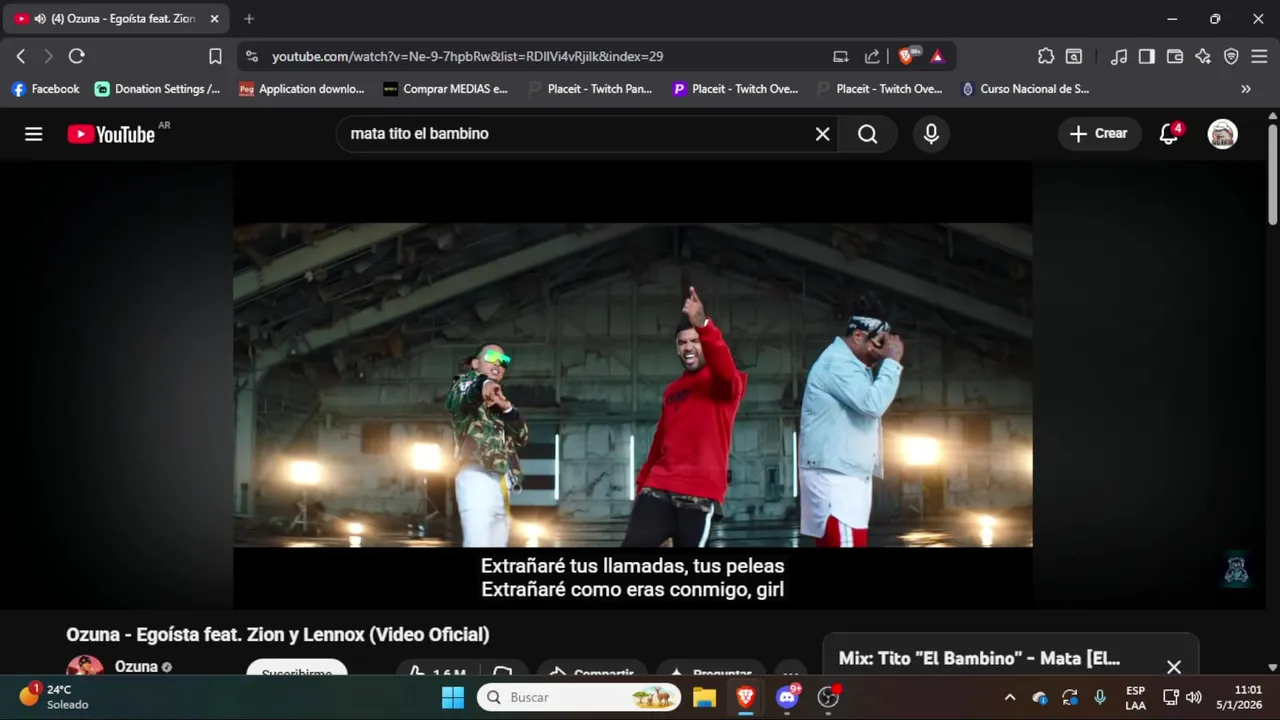Open Brave Shields lion icon
This screenshot has height=720, width=1280.
pyautogui.click(x=908, y=56)
